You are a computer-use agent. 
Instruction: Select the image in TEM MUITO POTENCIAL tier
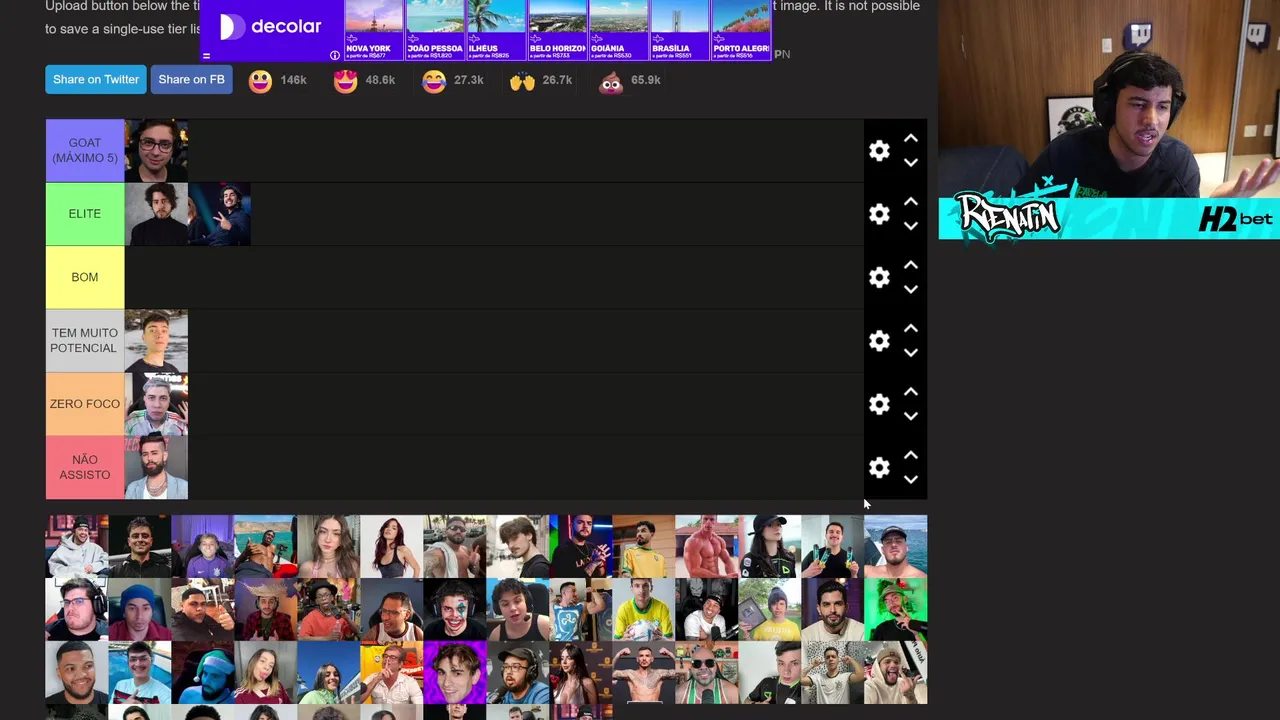(x=156, y=341)
